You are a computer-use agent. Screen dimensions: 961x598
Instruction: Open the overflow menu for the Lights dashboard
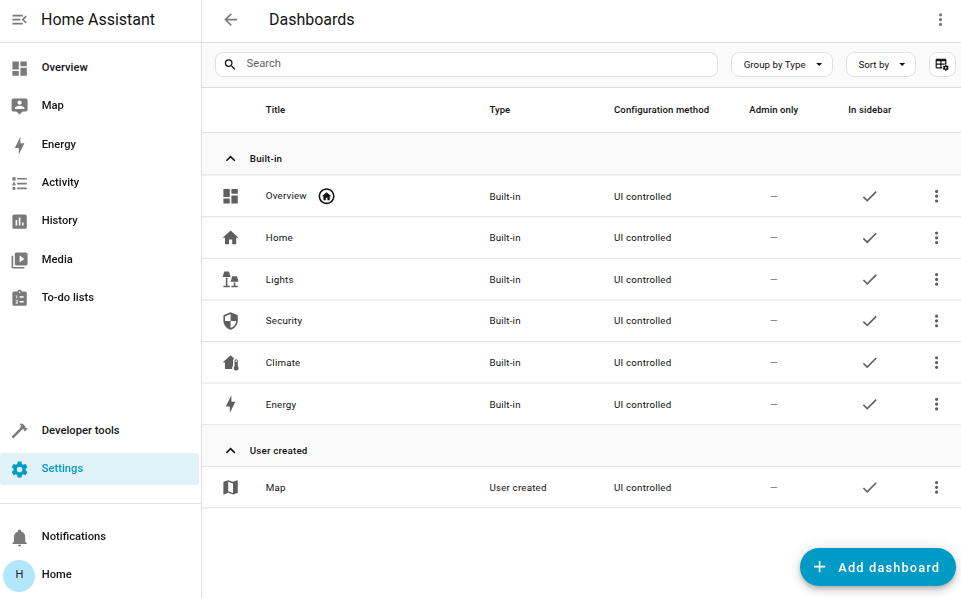(x=936, y=279)
